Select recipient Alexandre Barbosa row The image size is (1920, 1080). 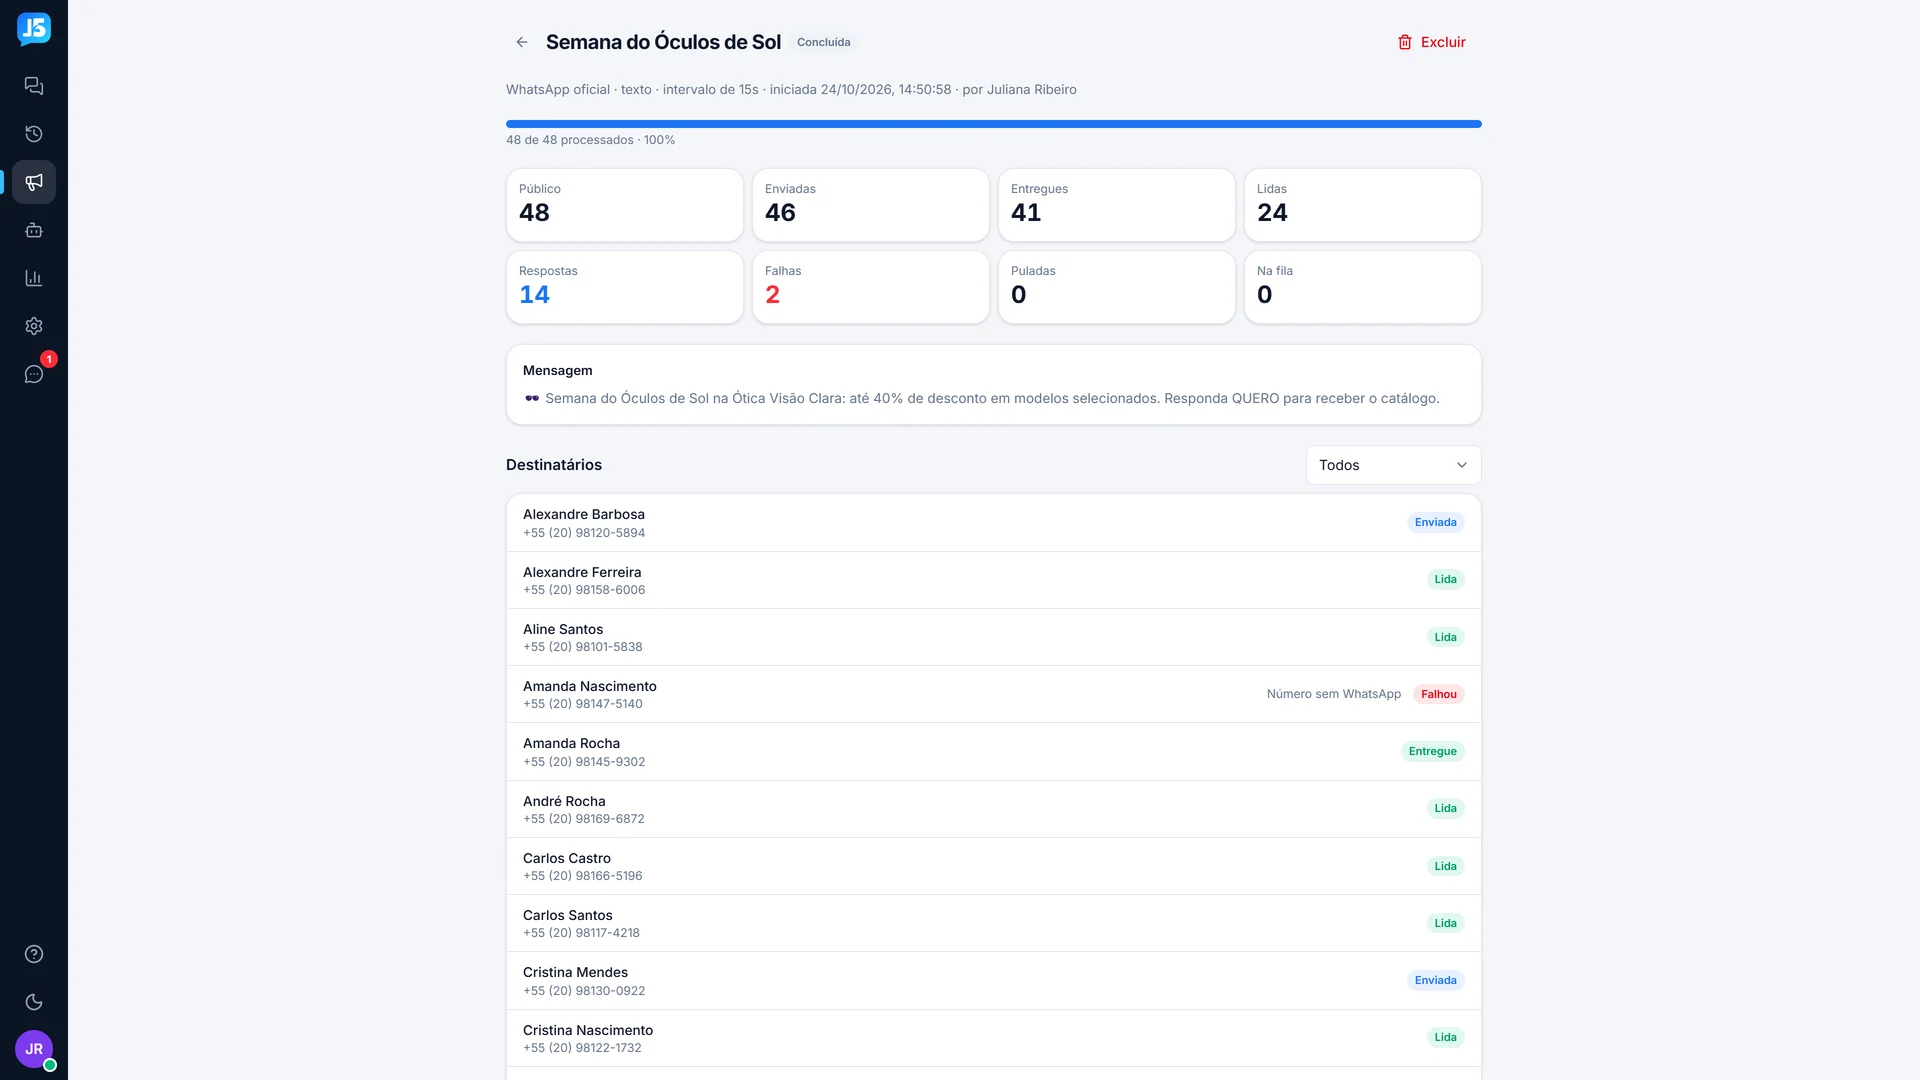click(x=993, y=523)
